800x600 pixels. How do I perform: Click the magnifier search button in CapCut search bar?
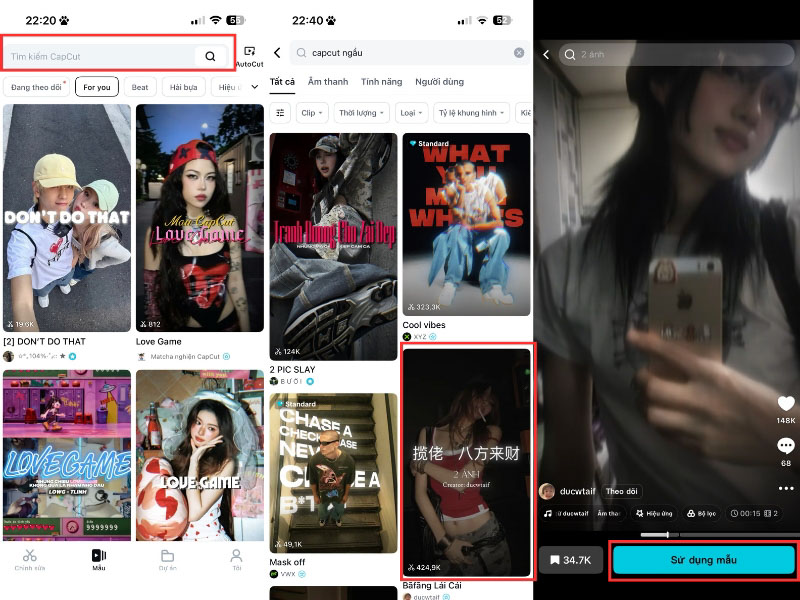coord(210,56)
